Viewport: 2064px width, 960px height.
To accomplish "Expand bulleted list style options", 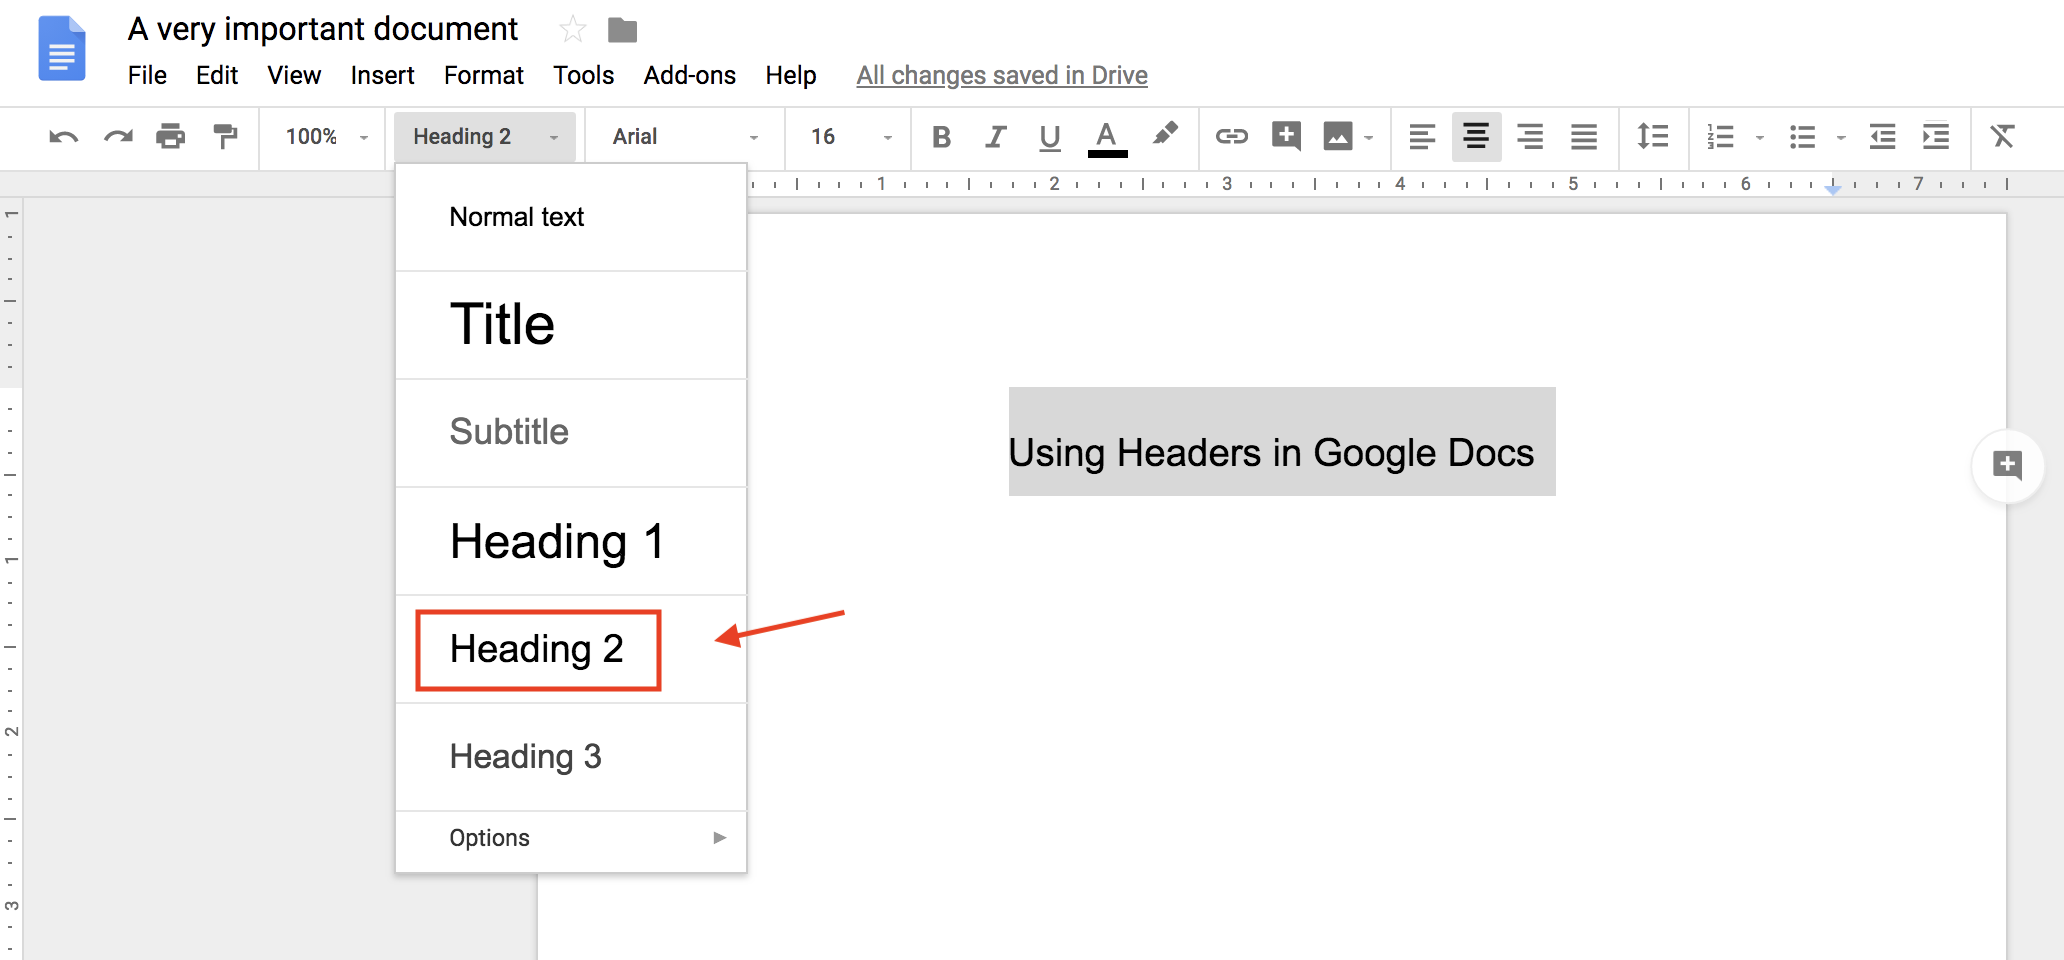I will click(1841, 138).
